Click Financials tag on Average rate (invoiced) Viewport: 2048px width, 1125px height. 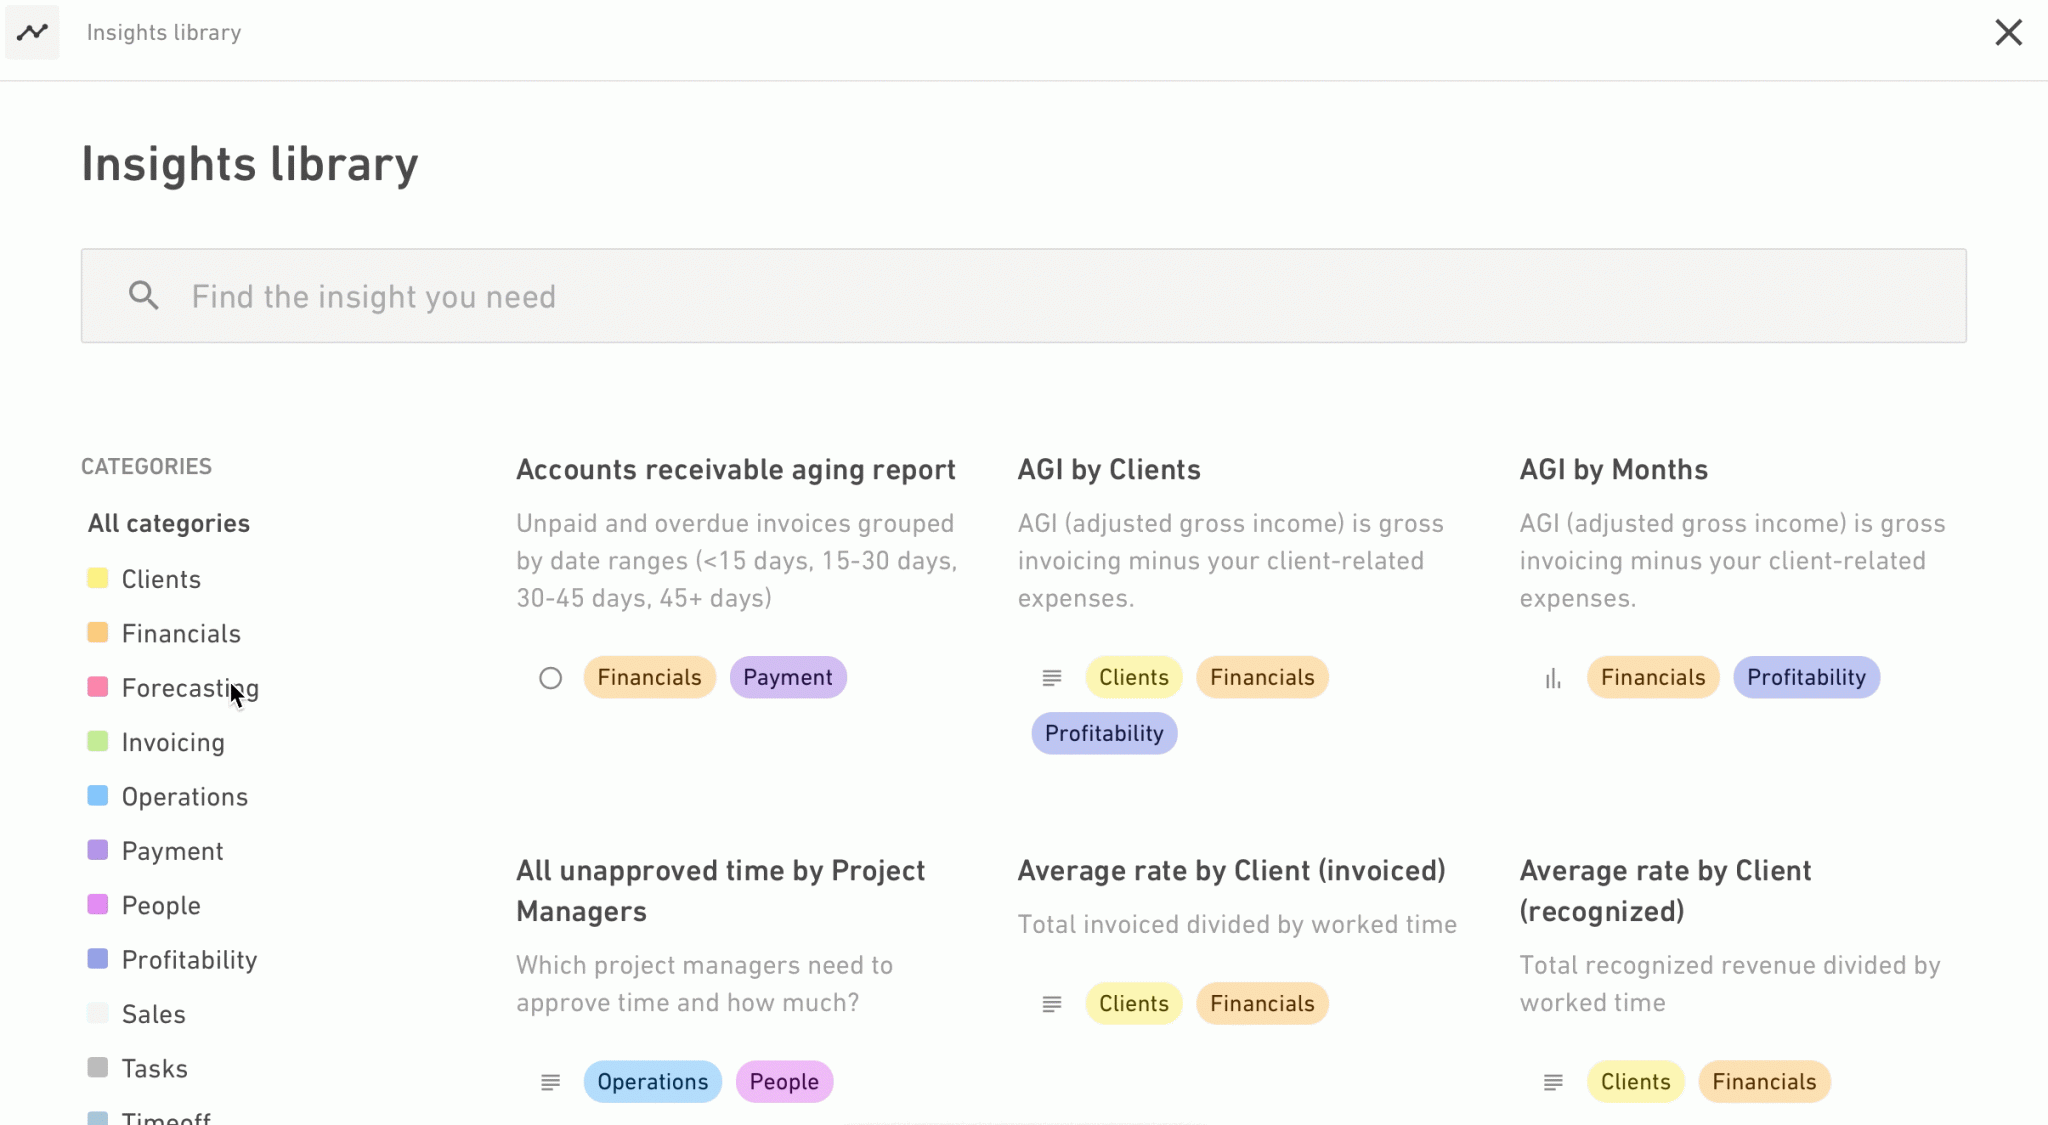click(1262, 1004)
